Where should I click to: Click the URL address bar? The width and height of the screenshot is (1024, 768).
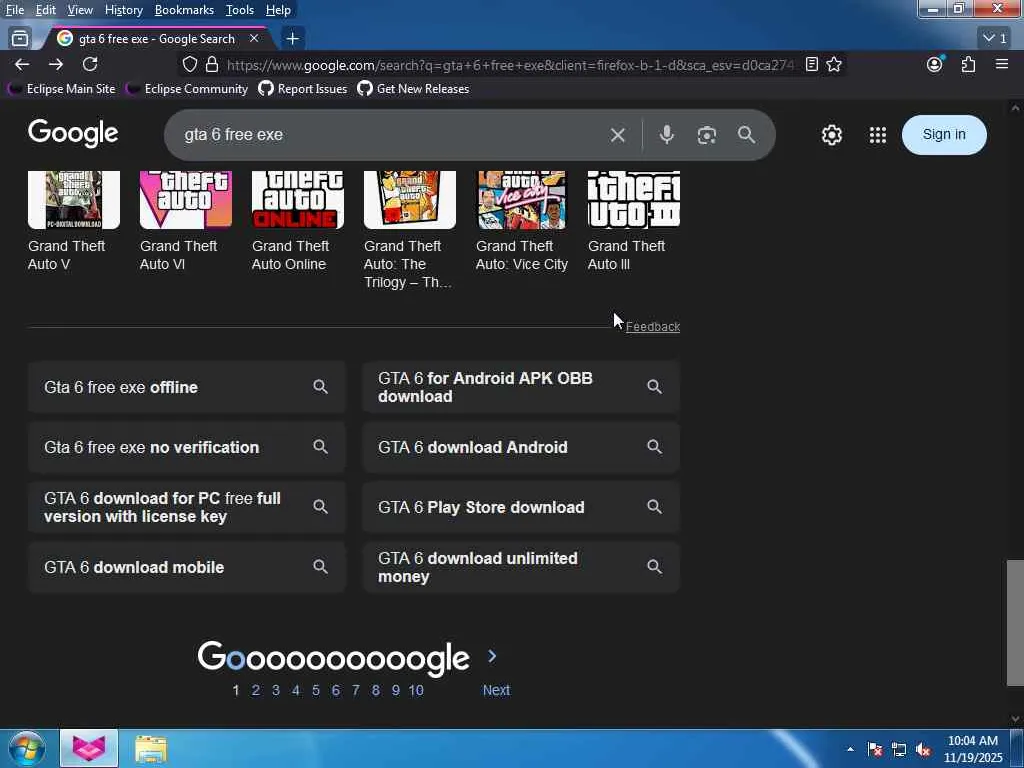[509, 65]
